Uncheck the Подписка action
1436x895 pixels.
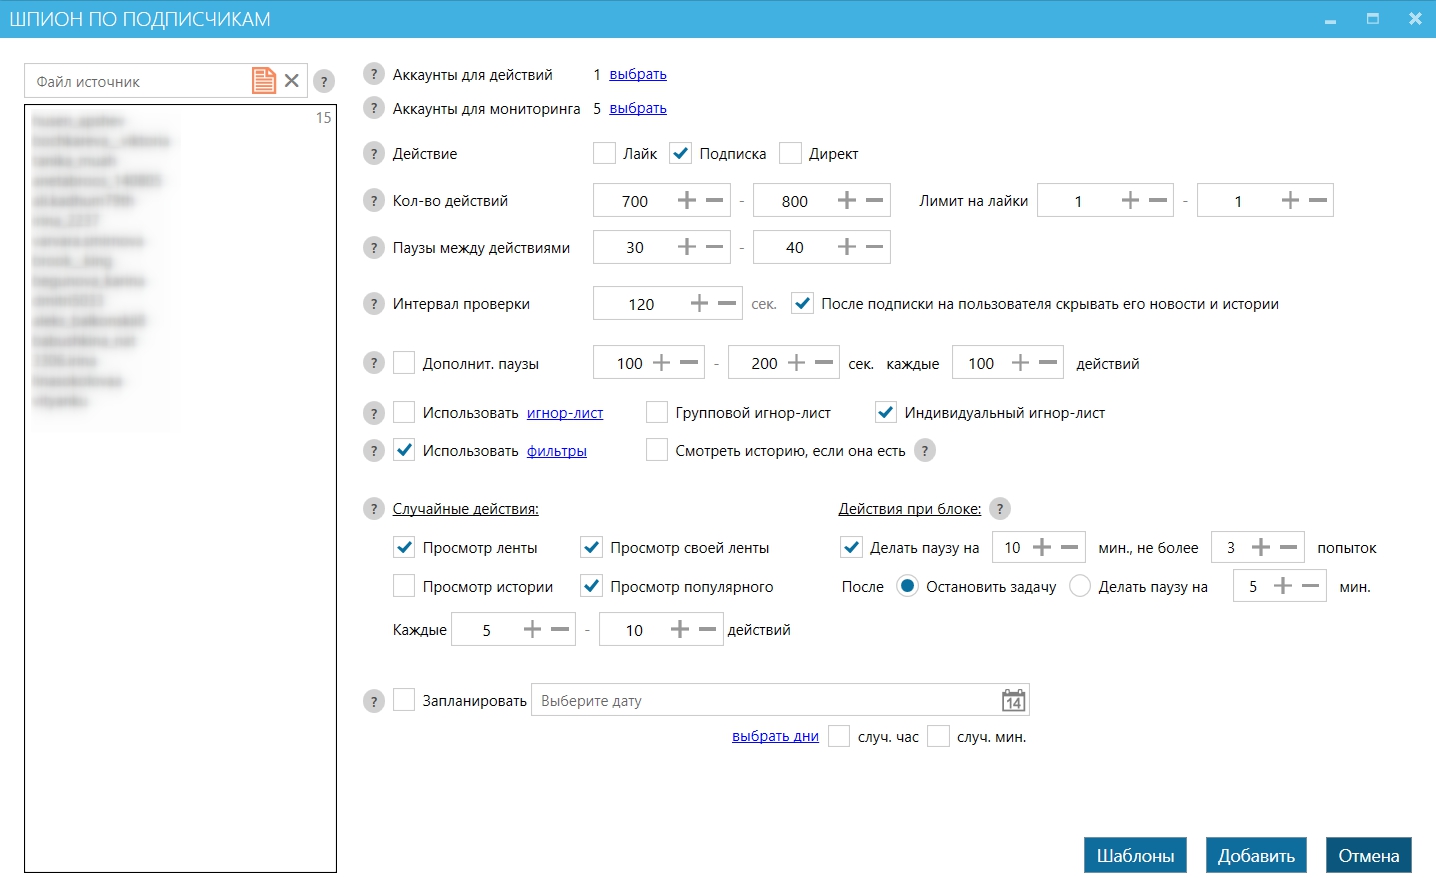point(680,153)
